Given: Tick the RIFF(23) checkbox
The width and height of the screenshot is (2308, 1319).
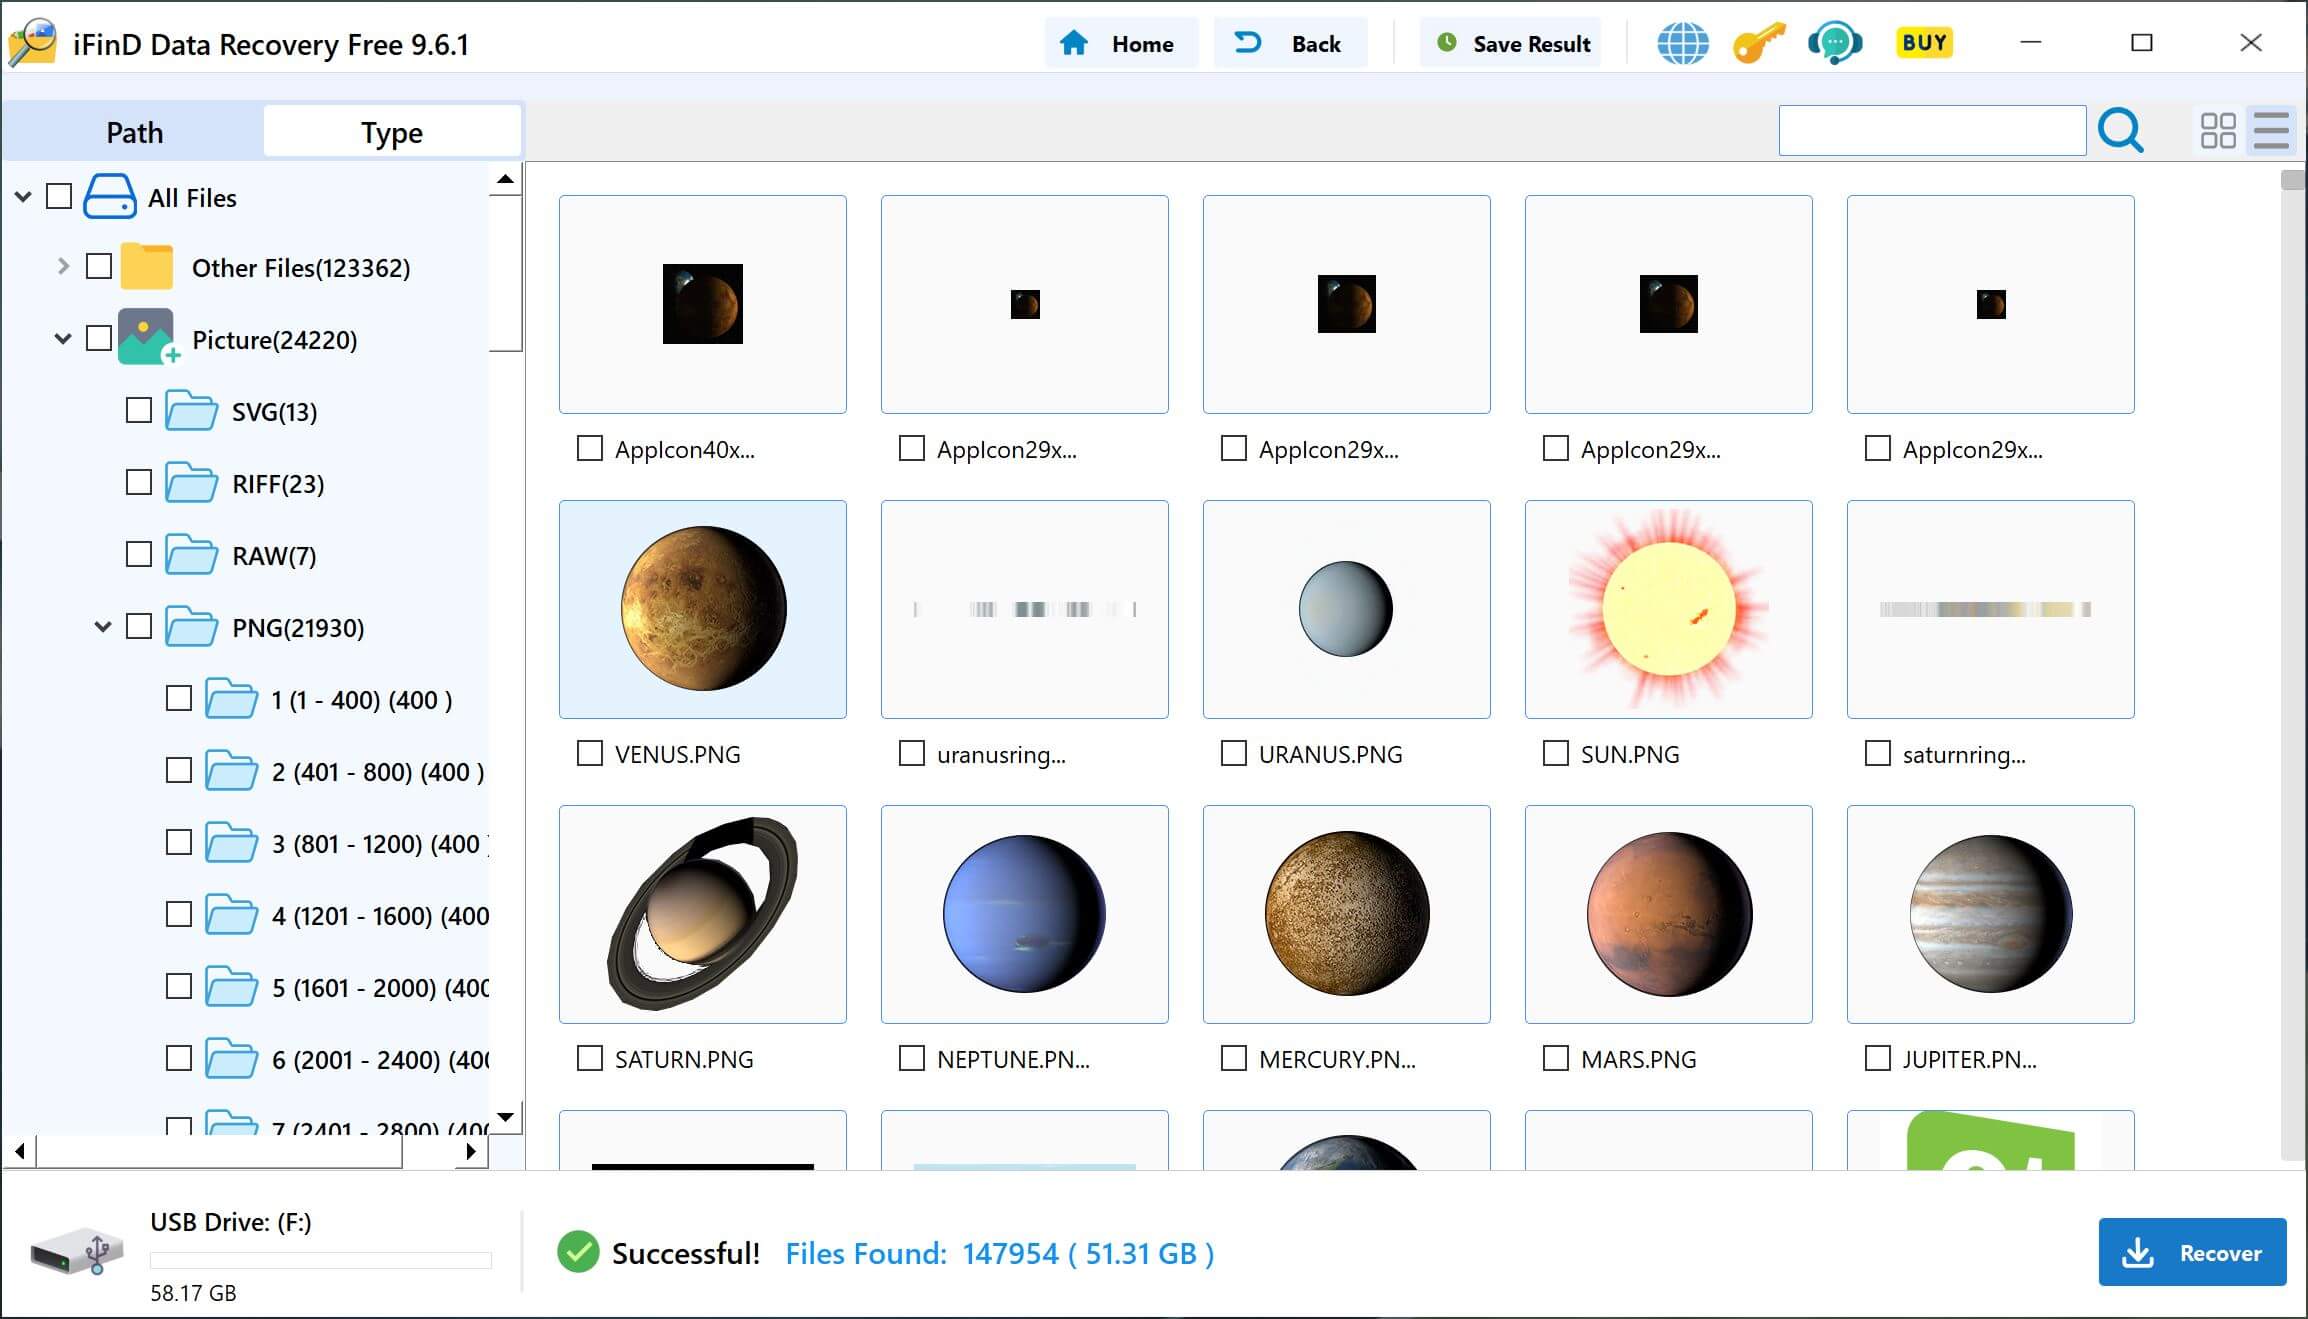Looking at the screenshot, I should coord(139,482).
